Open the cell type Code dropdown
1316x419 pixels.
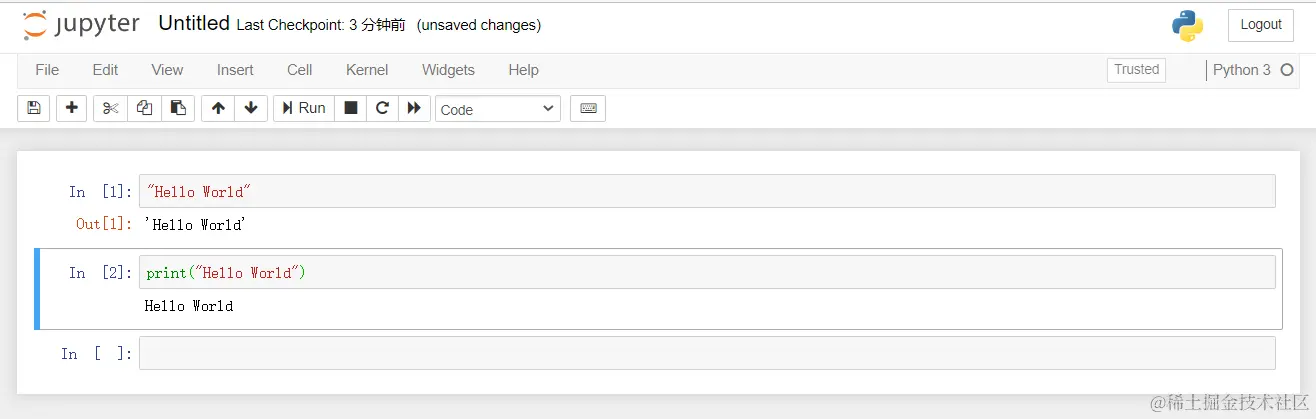pos(498,109)
